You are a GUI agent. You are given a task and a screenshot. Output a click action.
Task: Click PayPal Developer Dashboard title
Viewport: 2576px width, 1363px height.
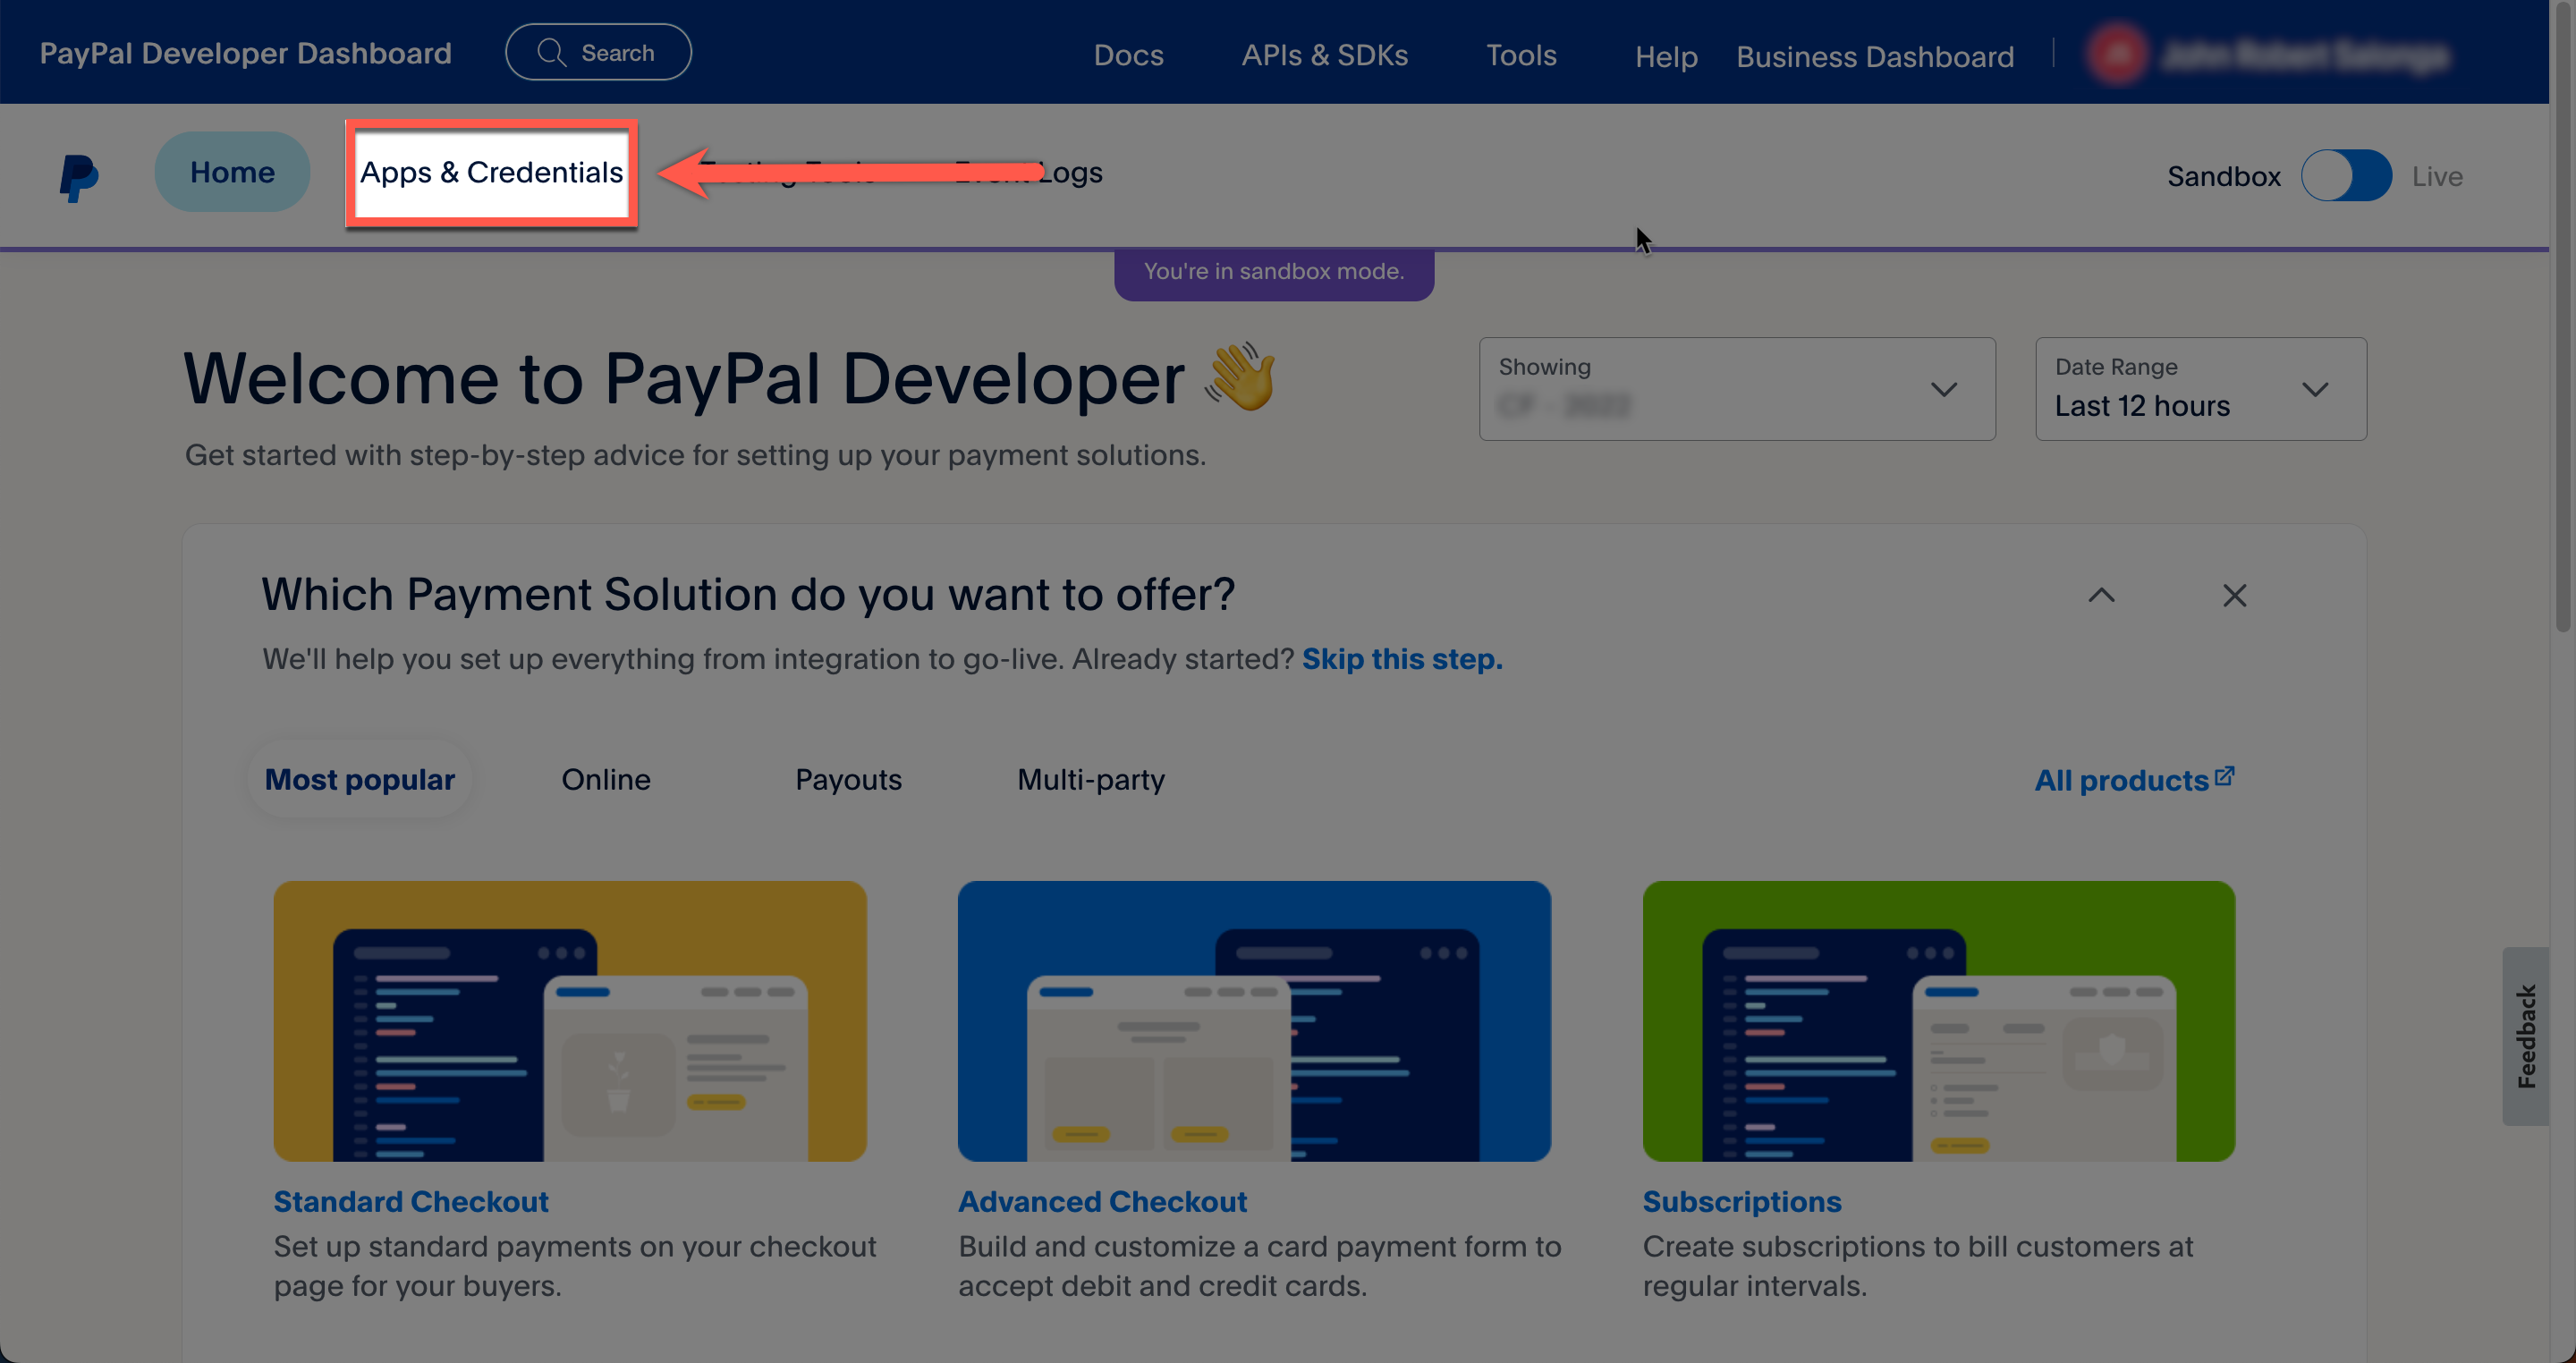pyautogui.click(x=245, y=53)
